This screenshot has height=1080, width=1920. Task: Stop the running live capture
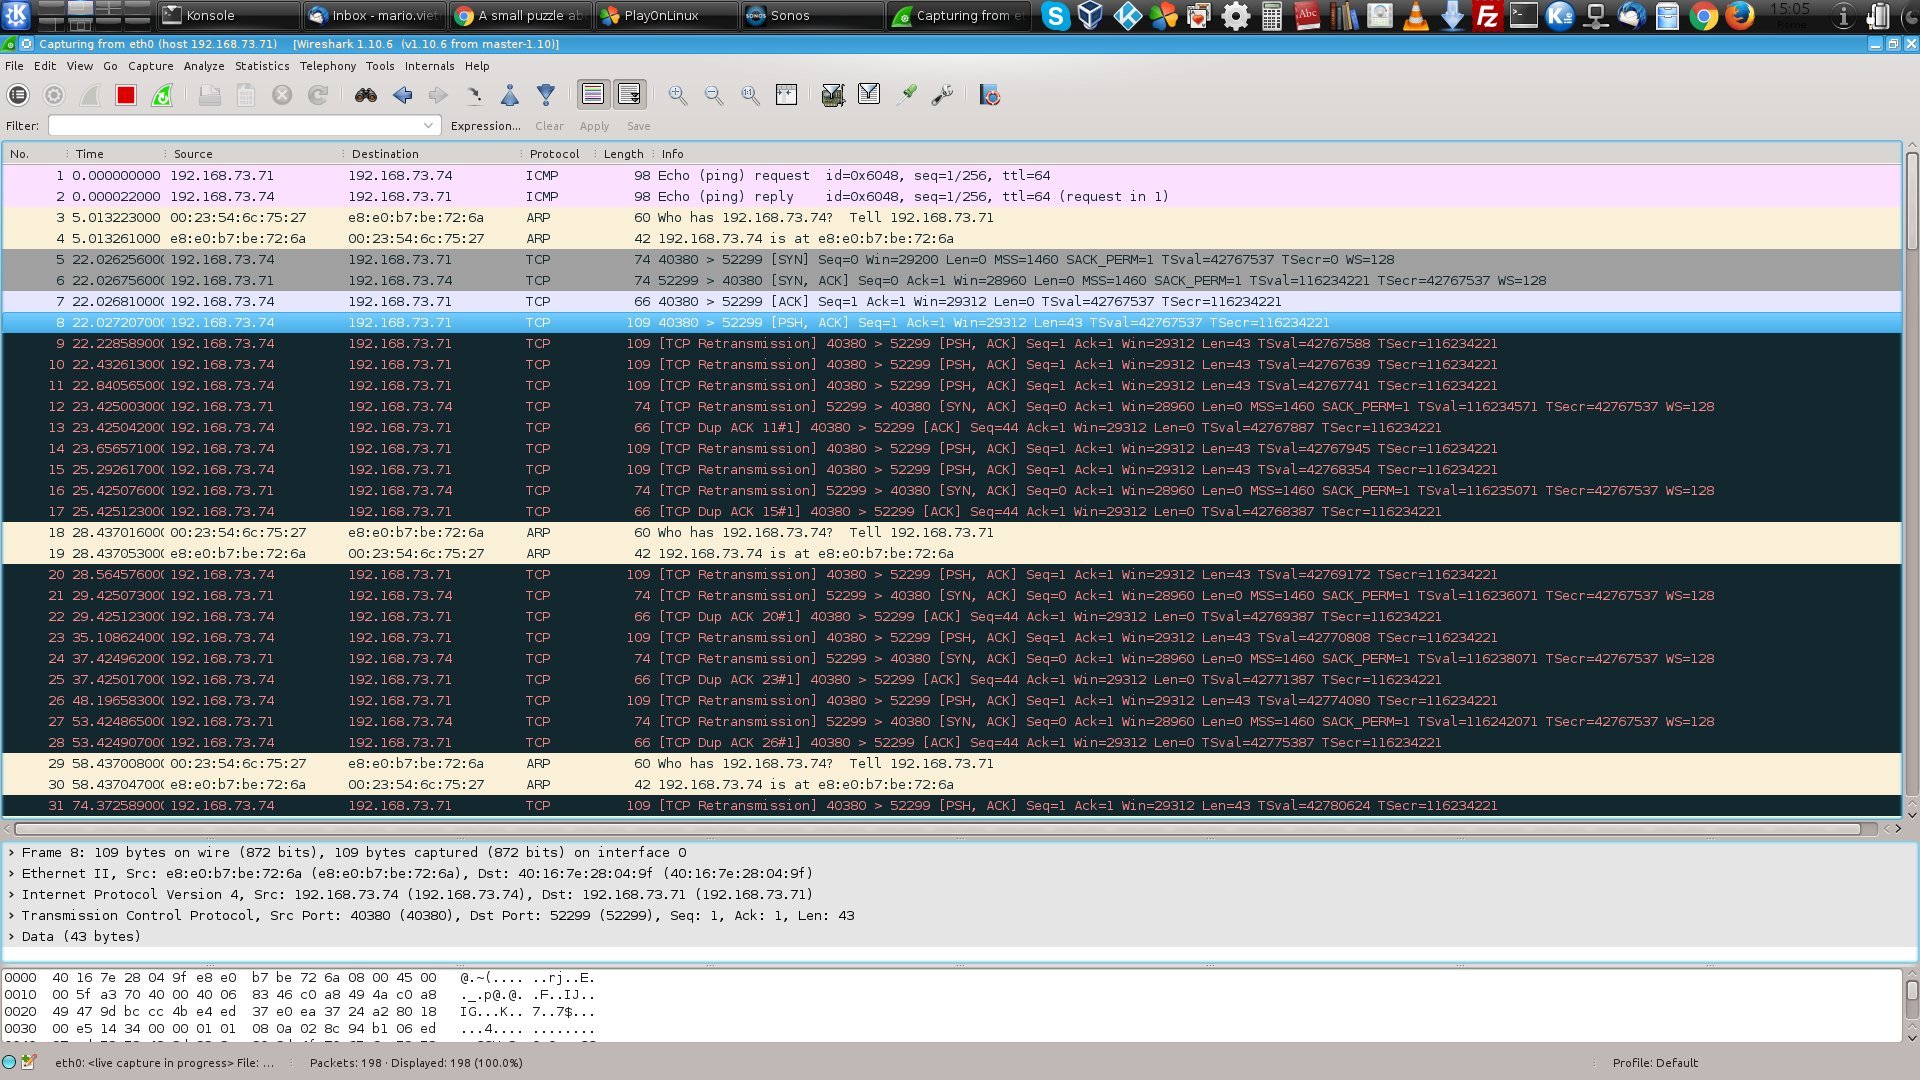pyautogui.click(x=125, y=95)
